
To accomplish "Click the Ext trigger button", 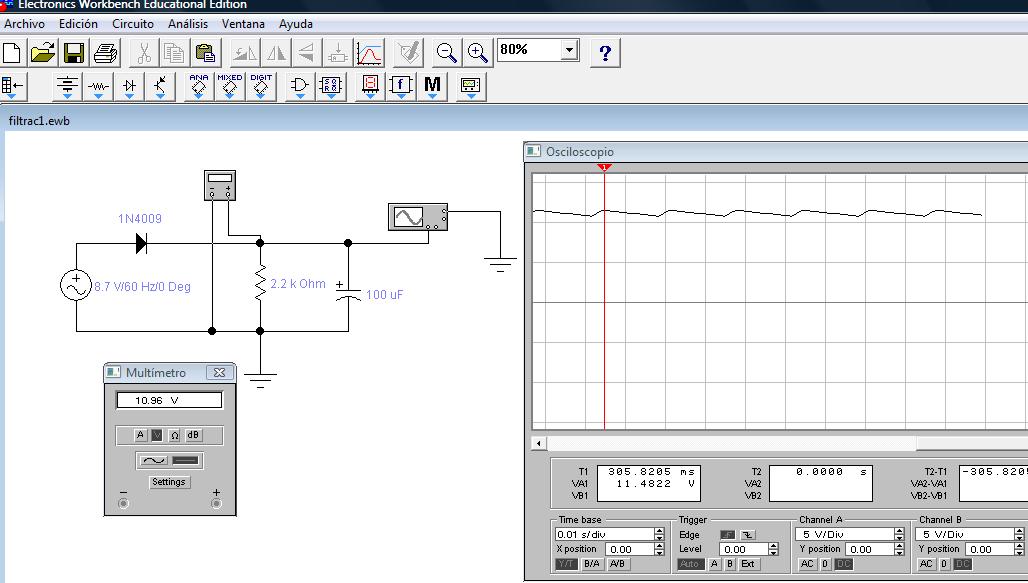I will tap(748, 564).
